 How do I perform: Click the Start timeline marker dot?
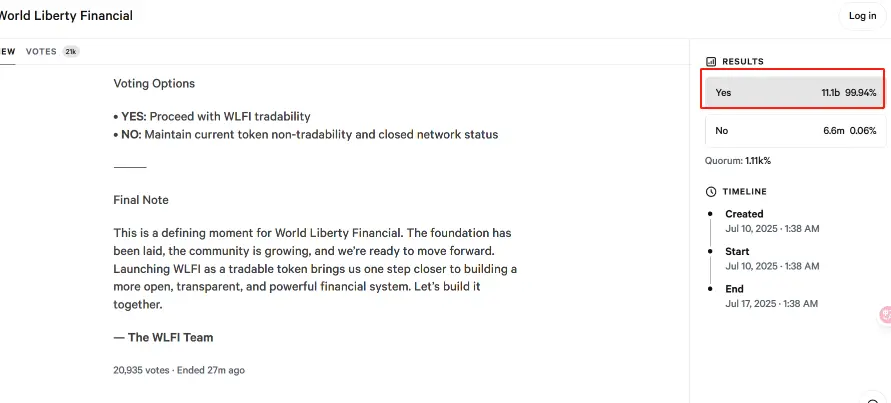pos(712,252)
